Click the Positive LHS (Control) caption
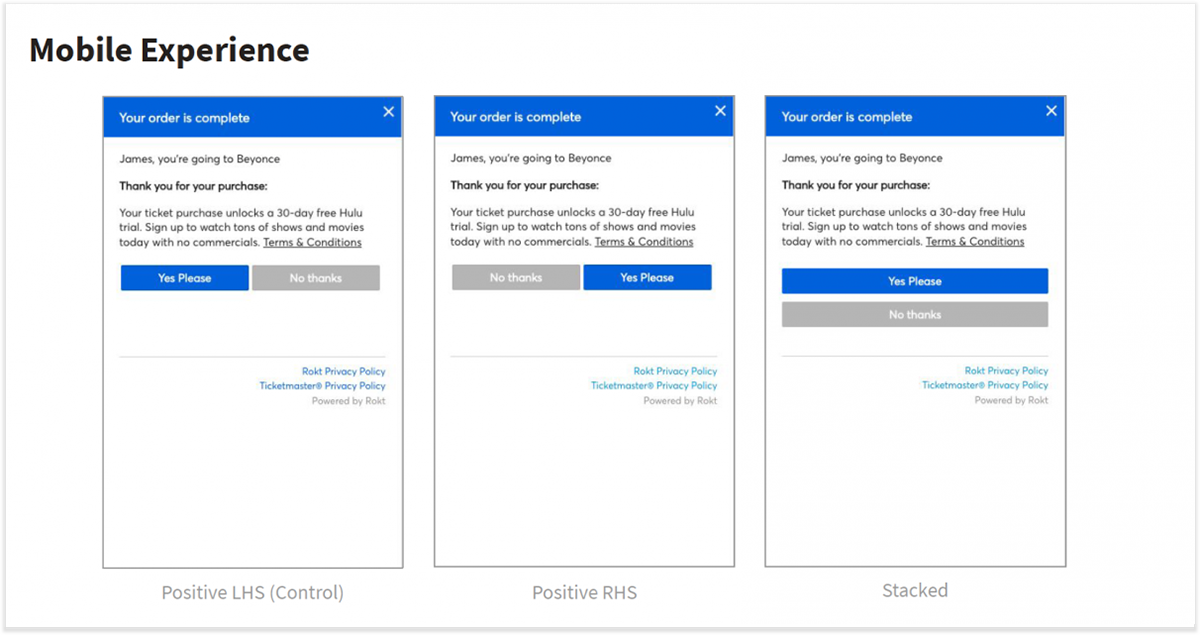Screen dimensions: 1200x635 point(253,592)
